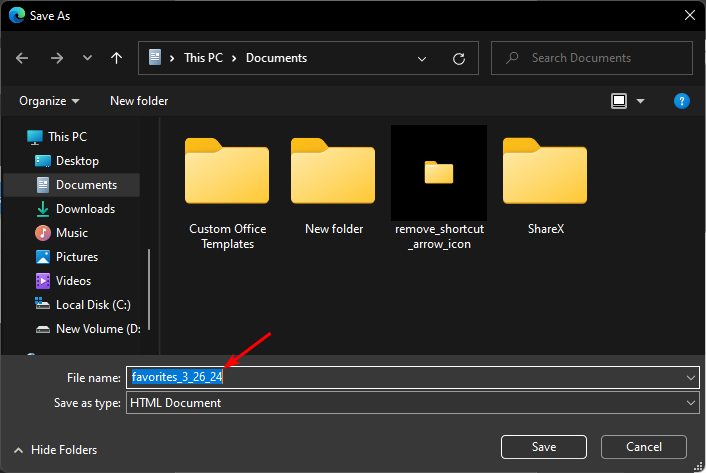Click the Music note icon in sidebar

(x=43, y=233)
